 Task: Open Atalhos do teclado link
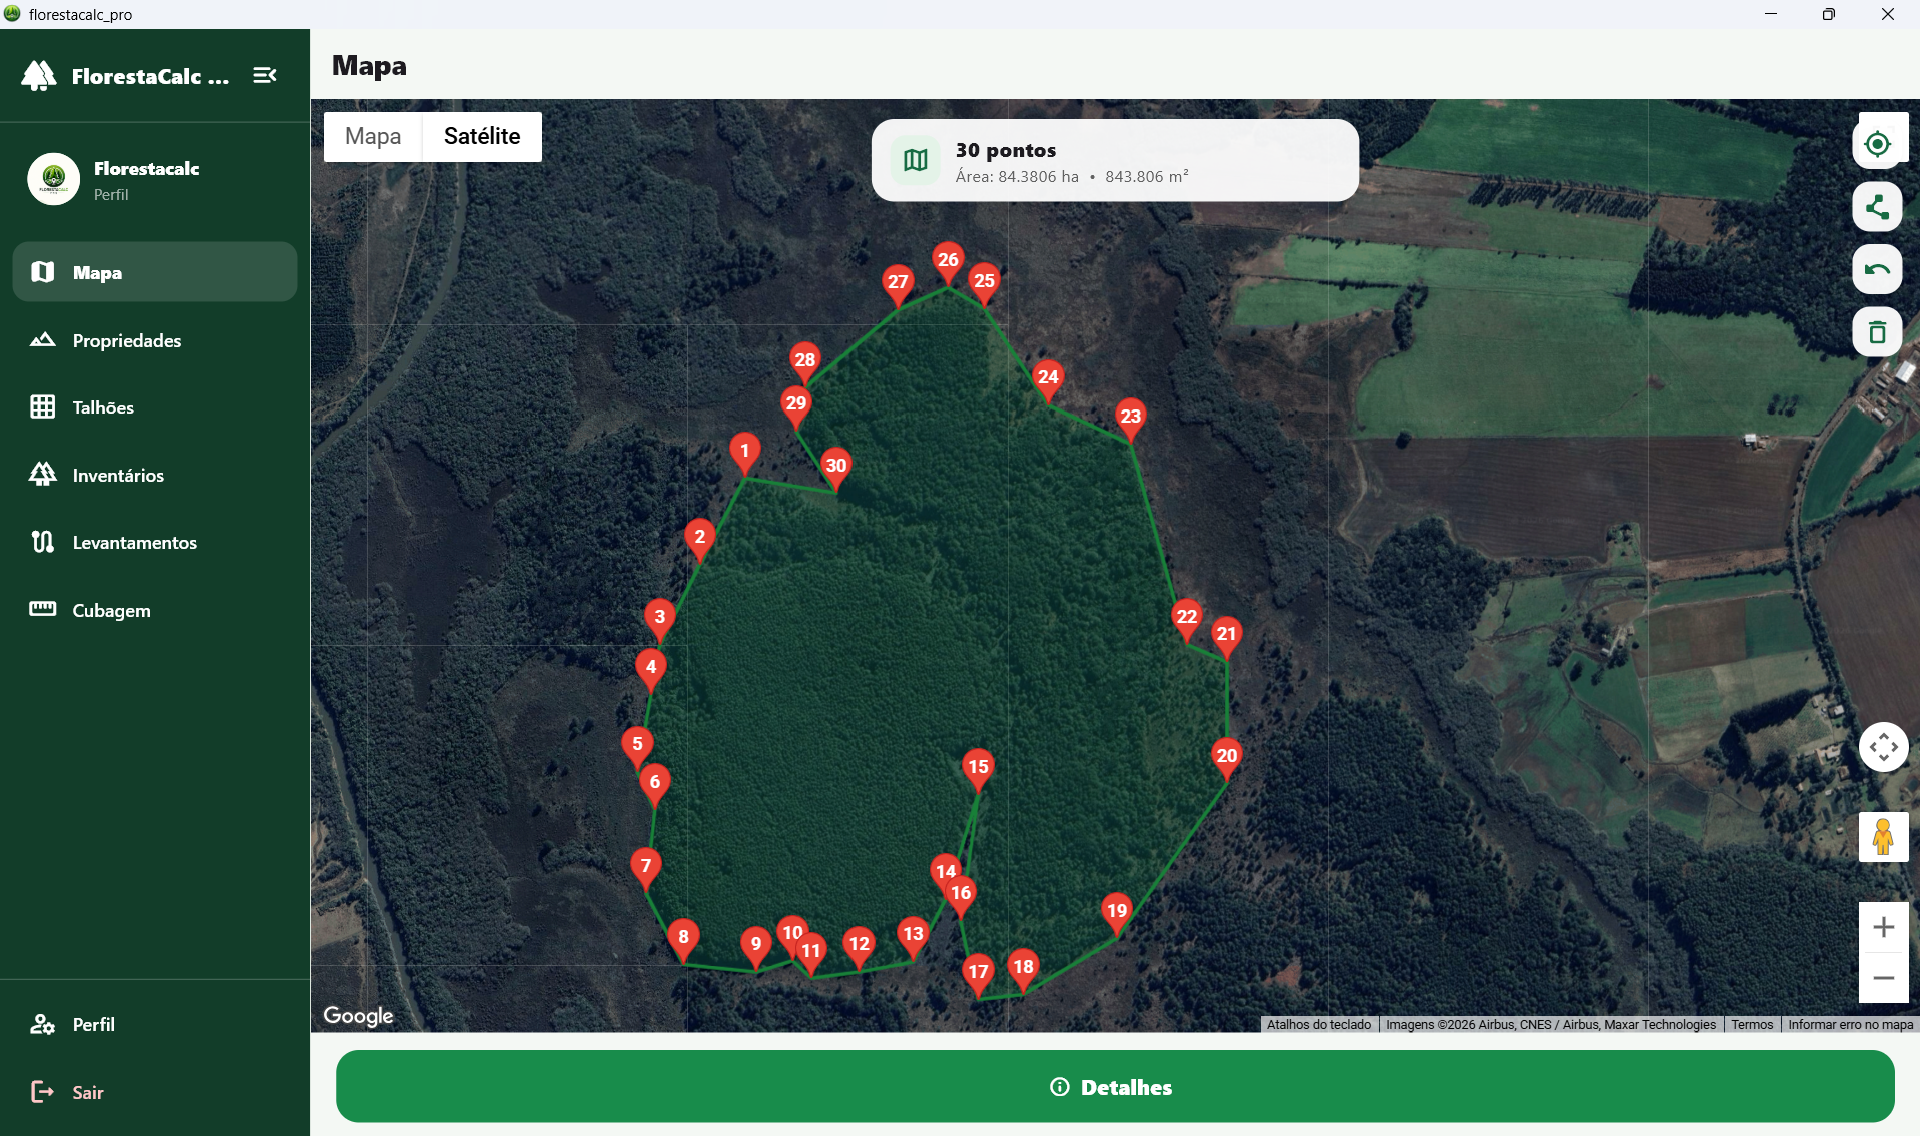(1318, 1024)
